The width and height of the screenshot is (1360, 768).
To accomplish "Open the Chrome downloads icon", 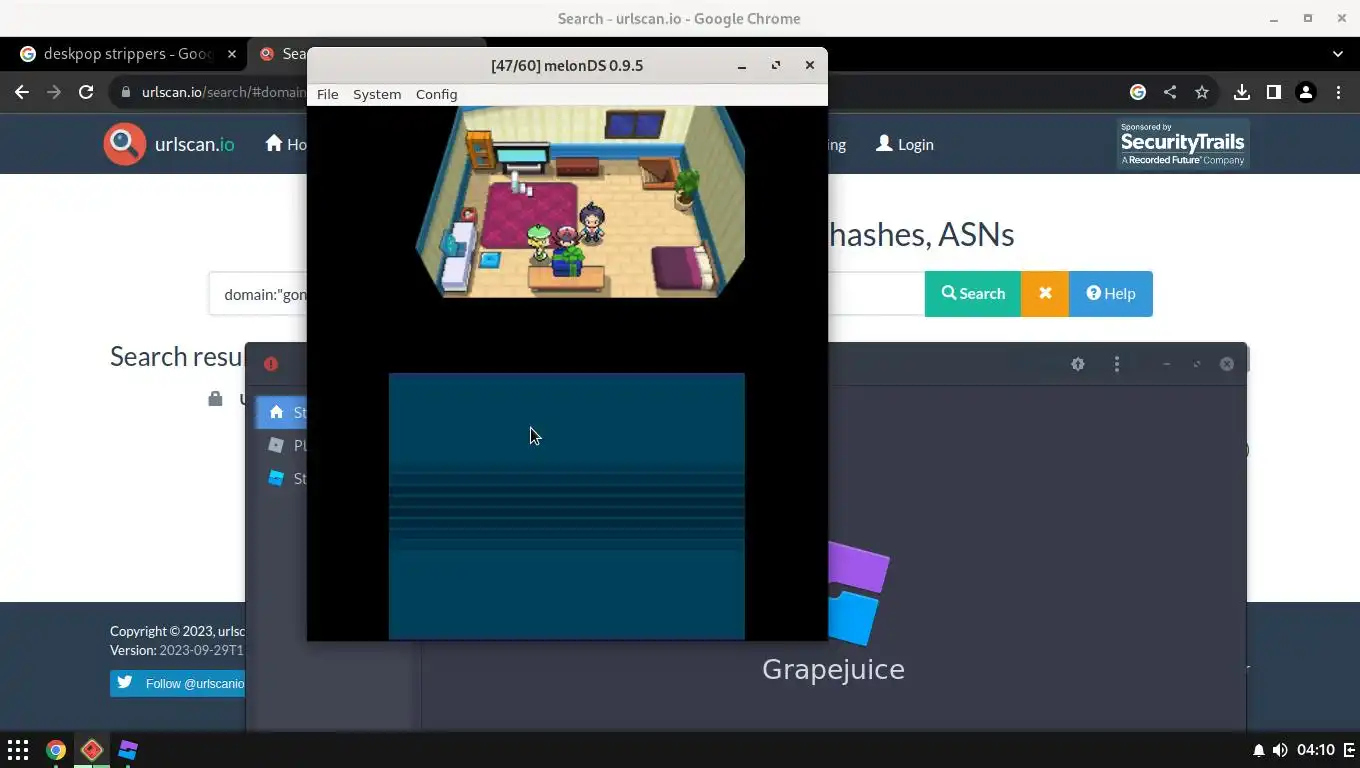I will coord(1242,92).
